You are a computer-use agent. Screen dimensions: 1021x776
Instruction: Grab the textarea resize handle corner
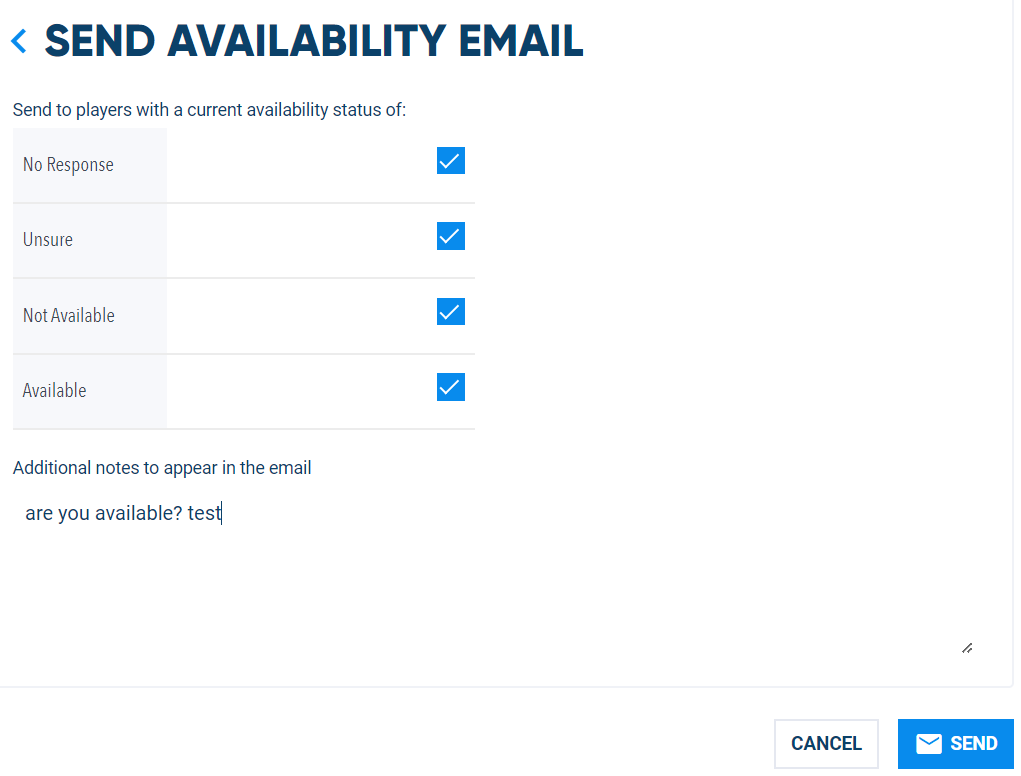click(967, 648)
